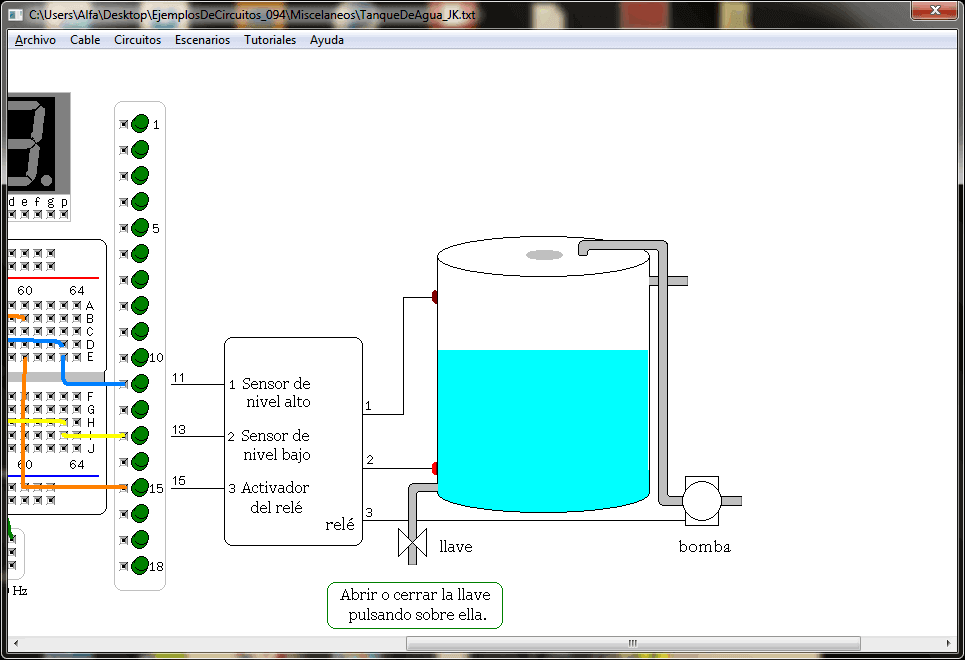Toggle the pin square beside LED 10

coord(124,358)
